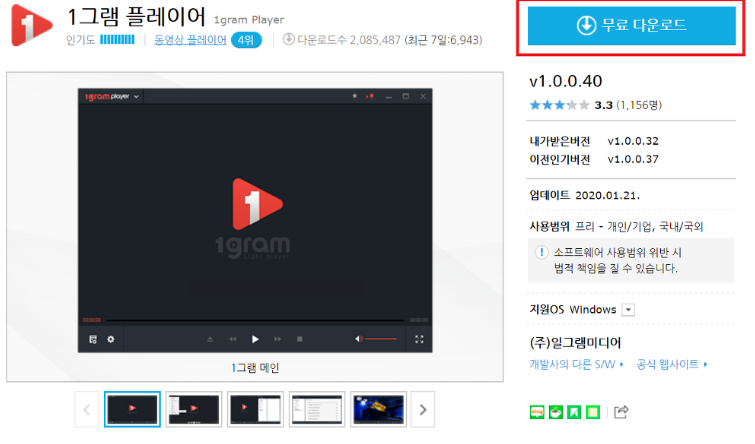This screenshot has height=444, width=755.
Task: Mute with the speaker icon in the player
Action: (359, 339)
